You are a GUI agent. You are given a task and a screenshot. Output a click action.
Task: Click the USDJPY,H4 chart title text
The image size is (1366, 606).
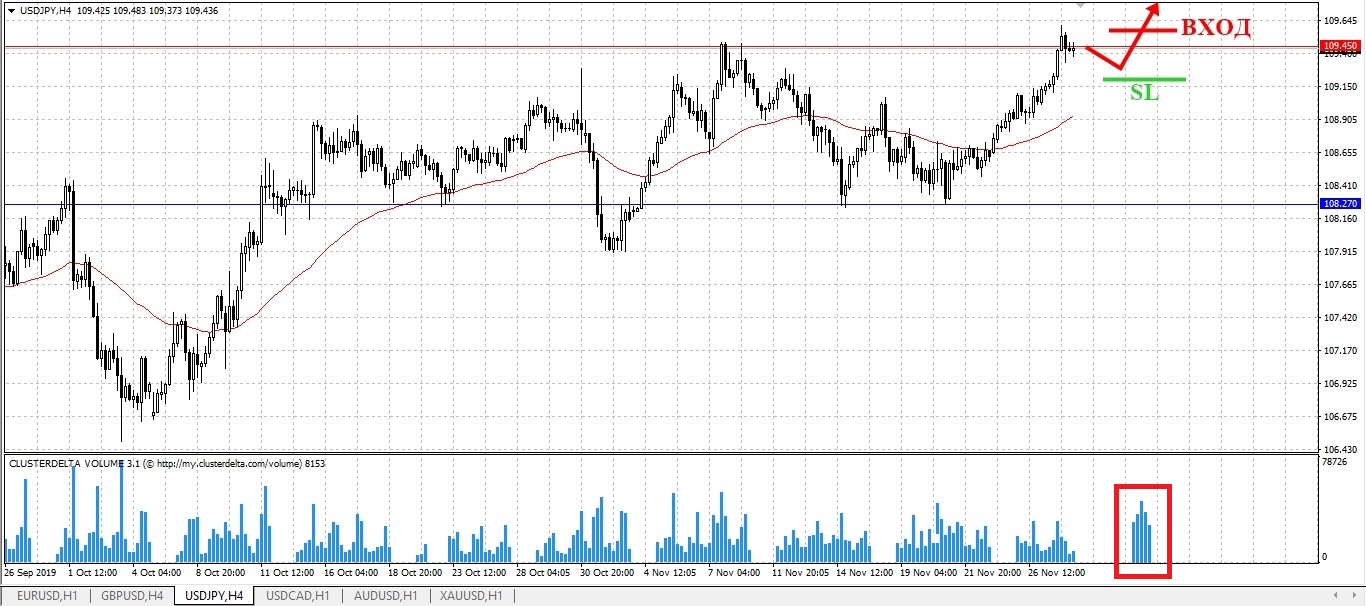coord(44,9)
